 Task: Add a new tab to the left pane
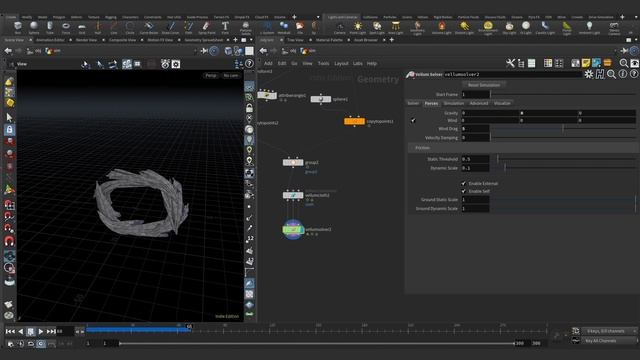[236, 40]
